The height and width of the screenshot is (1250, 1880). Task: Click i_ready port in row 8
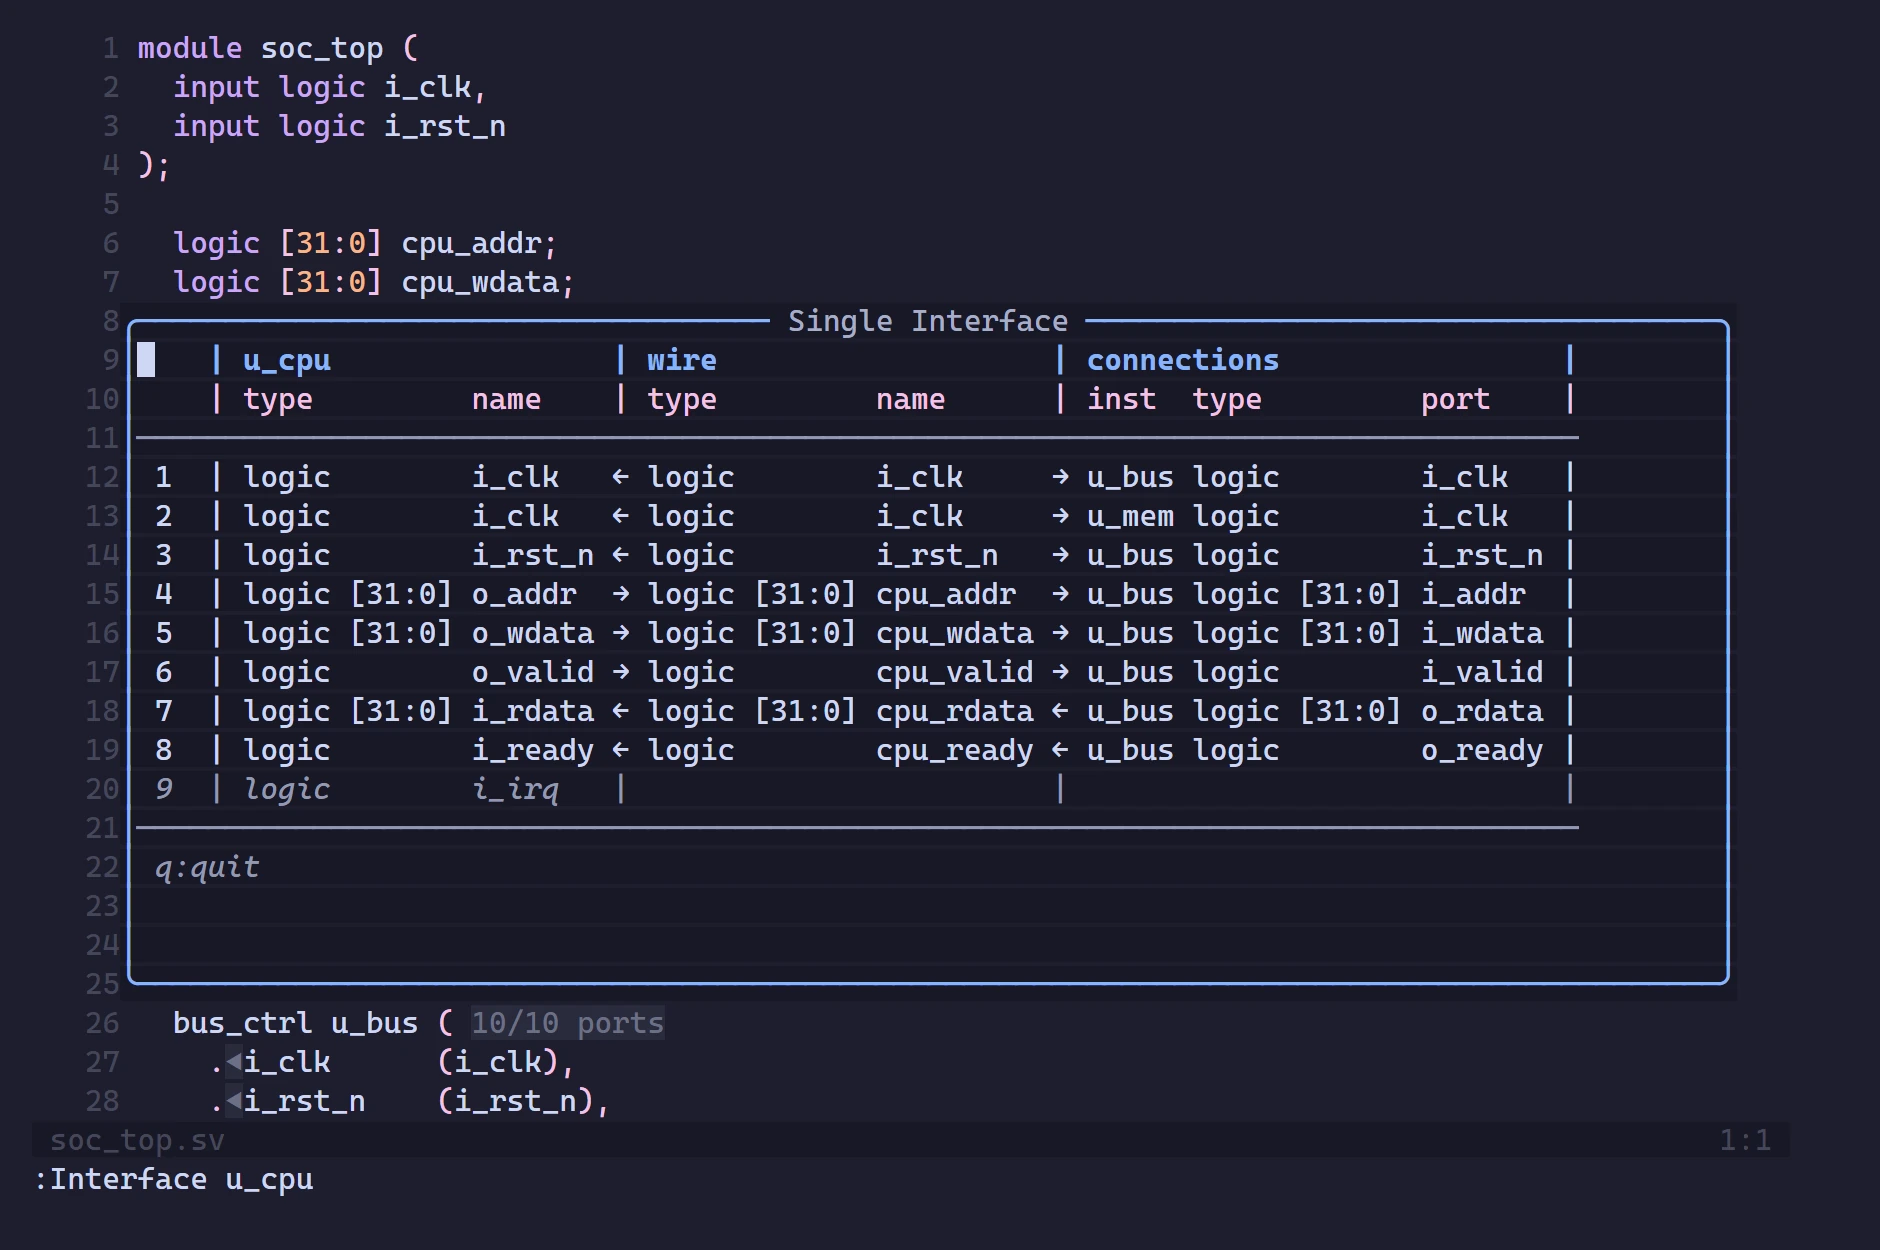pyautogui.click(x=533, y=750)
